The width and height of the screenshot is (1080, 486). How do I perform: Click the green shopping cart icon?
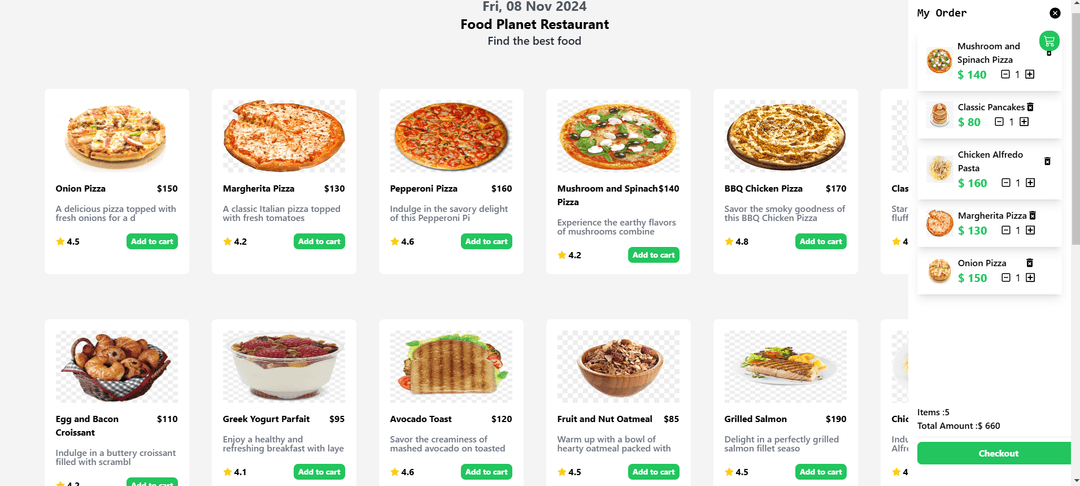[x=1049, y=41]
